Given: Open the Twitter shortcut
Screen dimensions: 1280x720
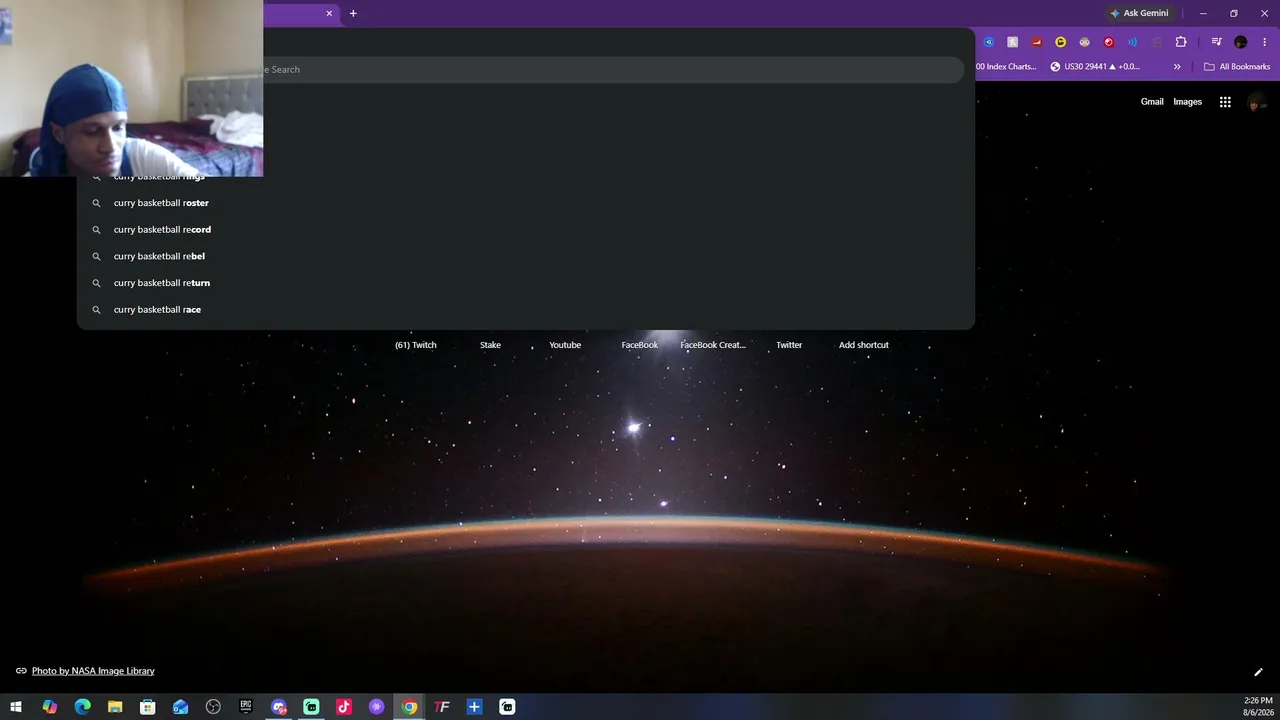Looking at the screenshot, I should 789,345.
